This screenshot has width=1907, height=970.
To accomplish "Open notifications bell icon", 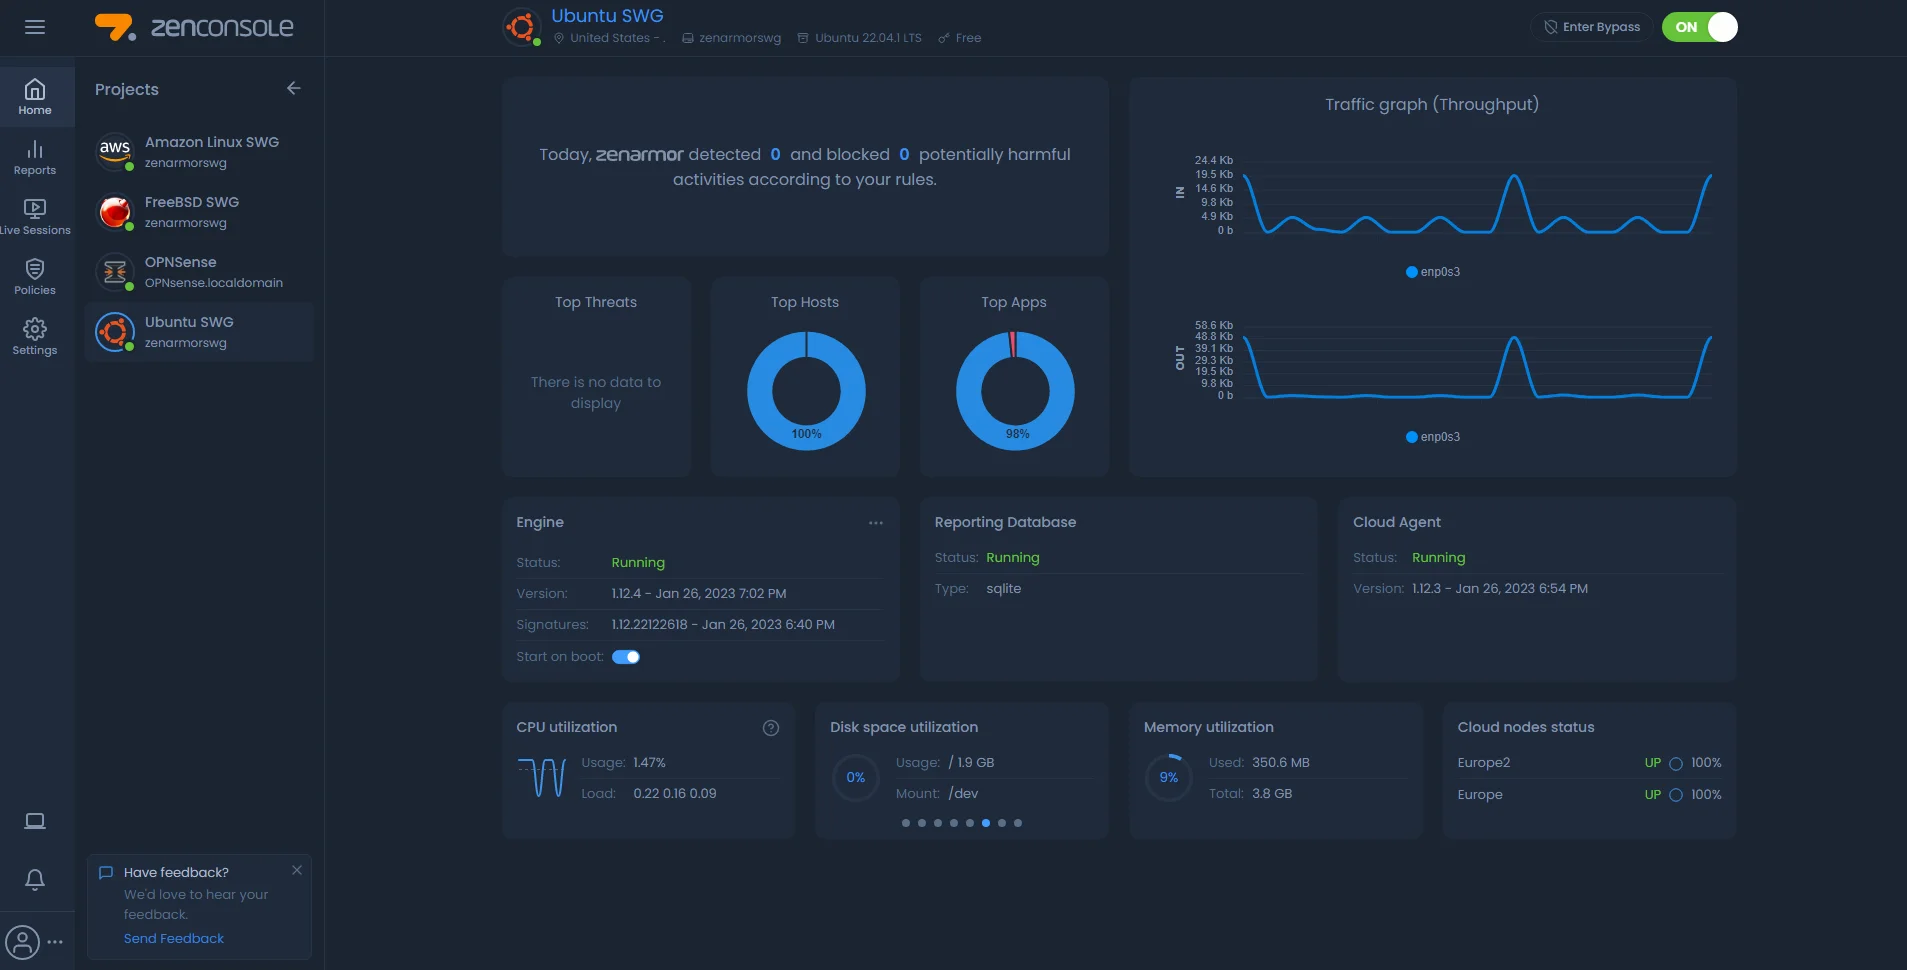I will click(35, 880).
